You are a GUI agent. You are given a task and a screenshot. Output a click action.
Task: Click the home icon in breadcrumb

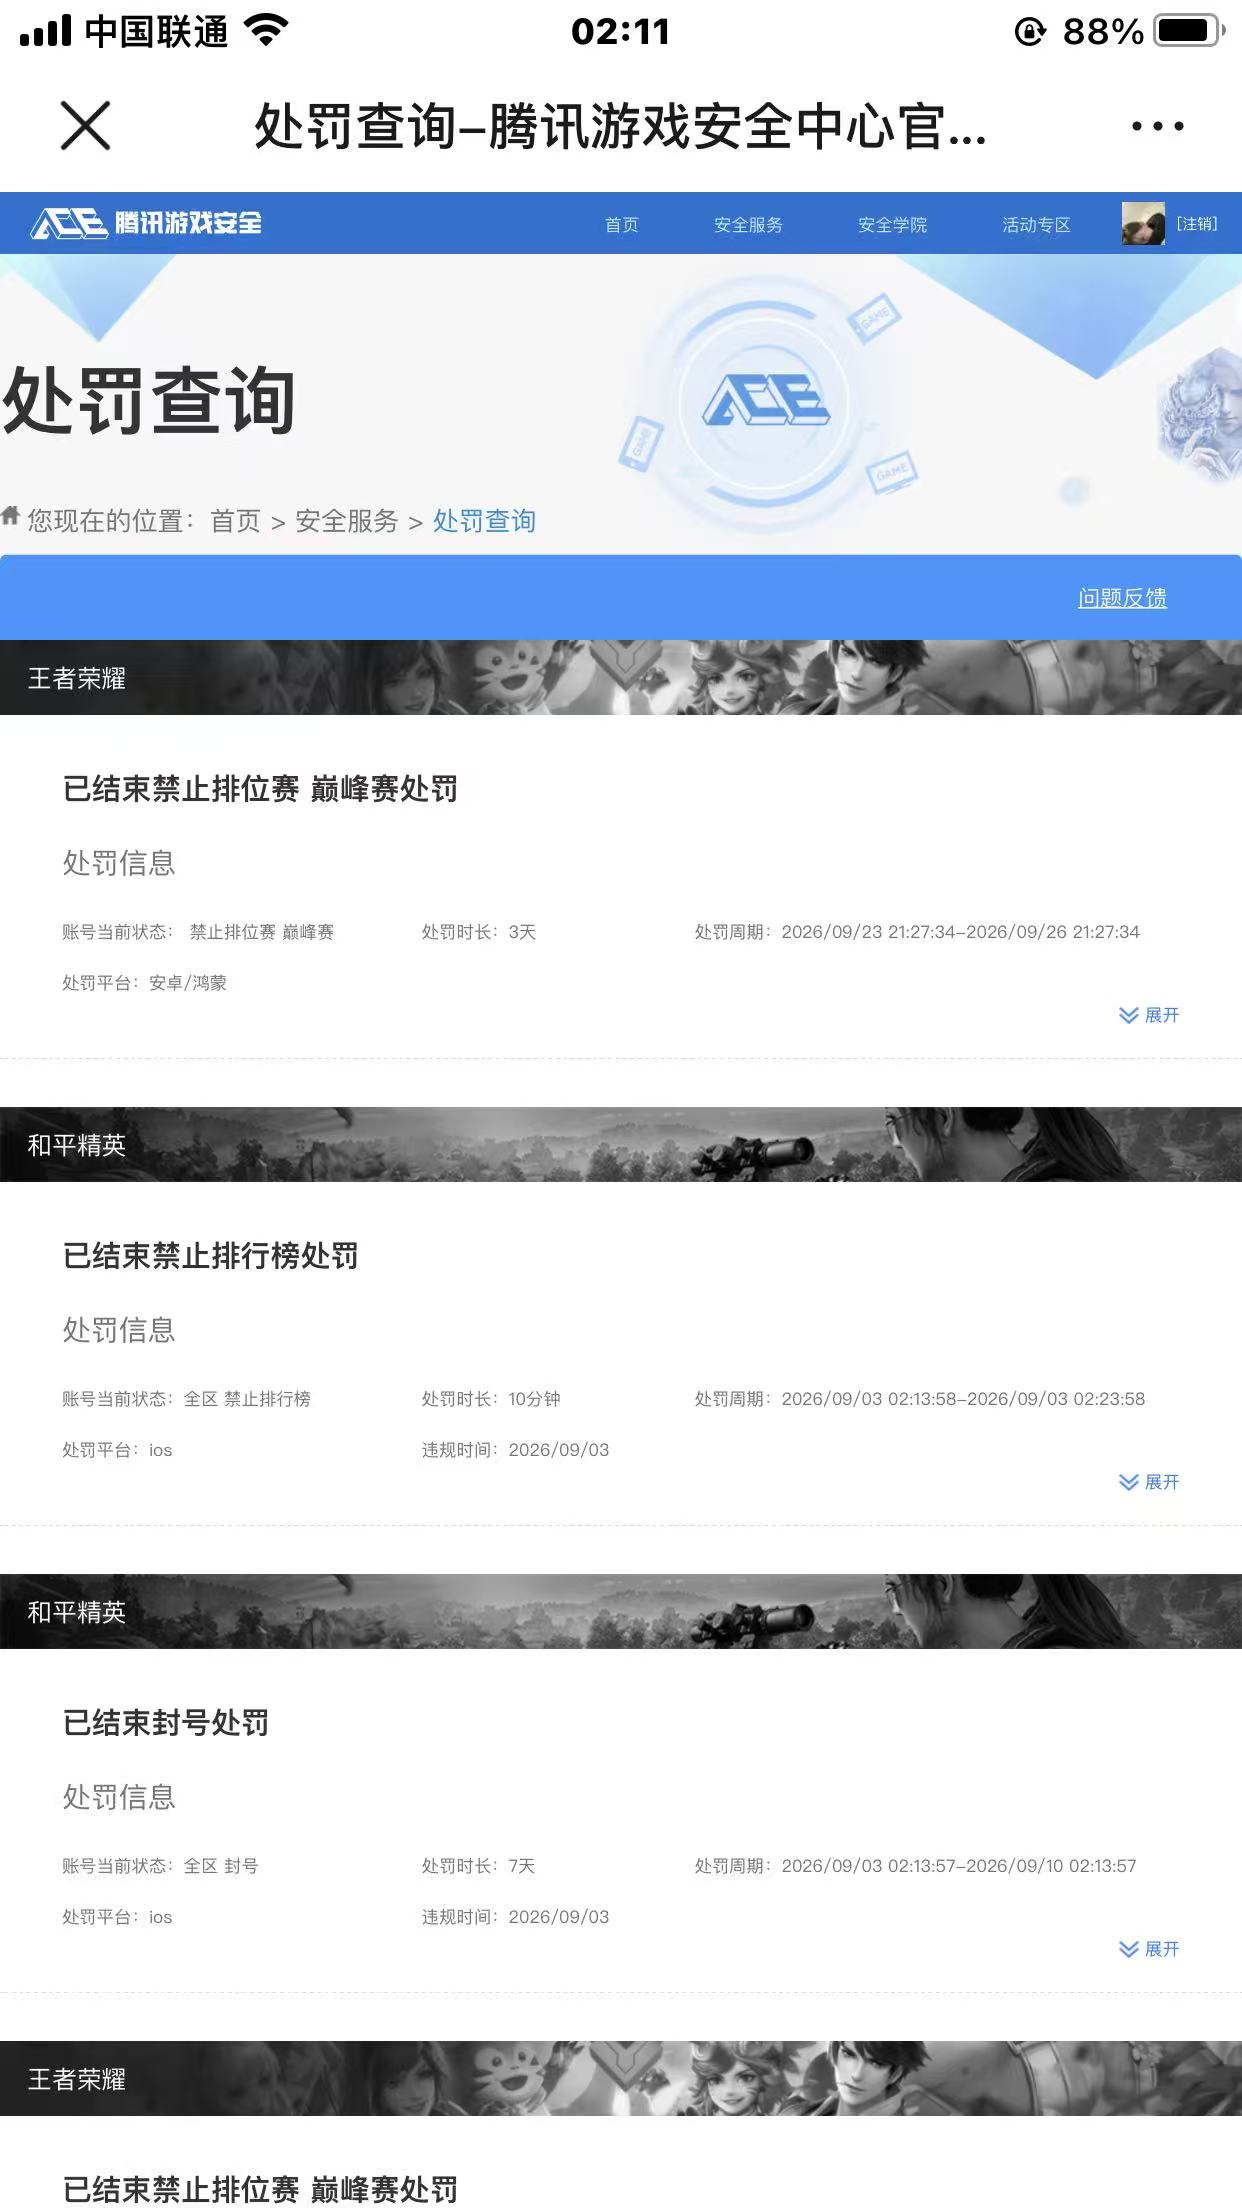click(x=11, y=516)
